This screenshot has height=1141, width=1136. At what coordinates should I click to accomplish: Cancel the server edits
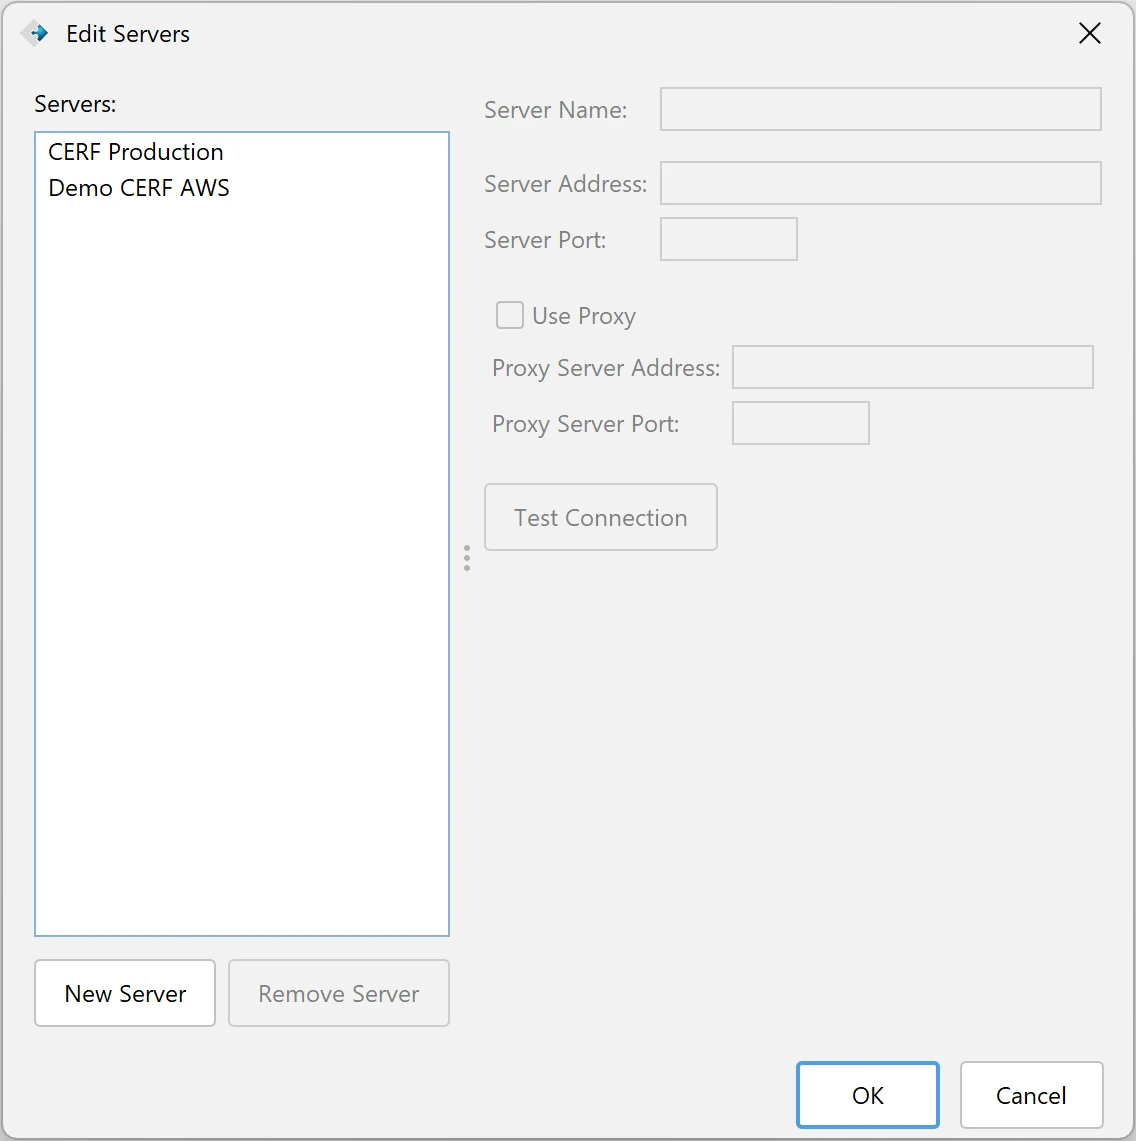click(x=1031, y=1095)
